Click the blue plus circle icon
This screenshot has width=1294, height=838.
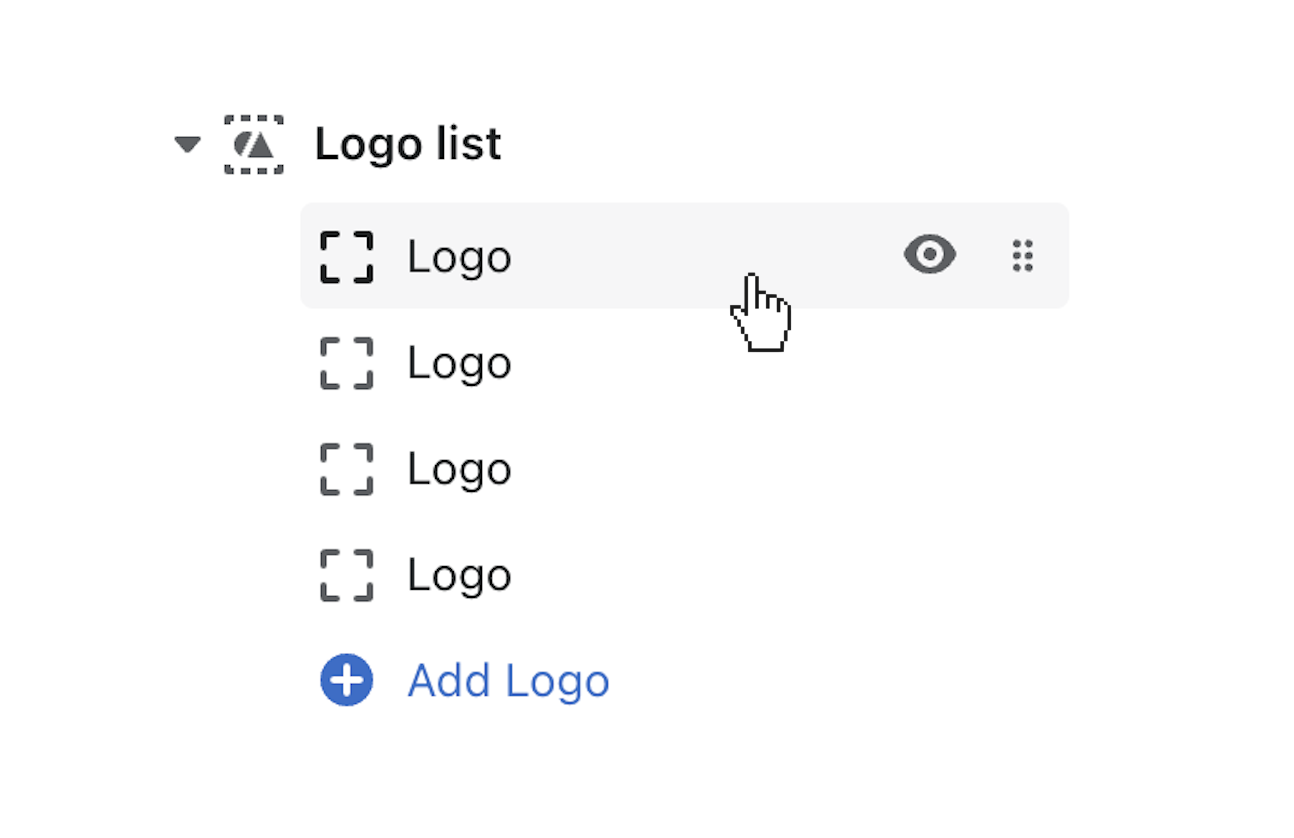click(x=347, y=681)
